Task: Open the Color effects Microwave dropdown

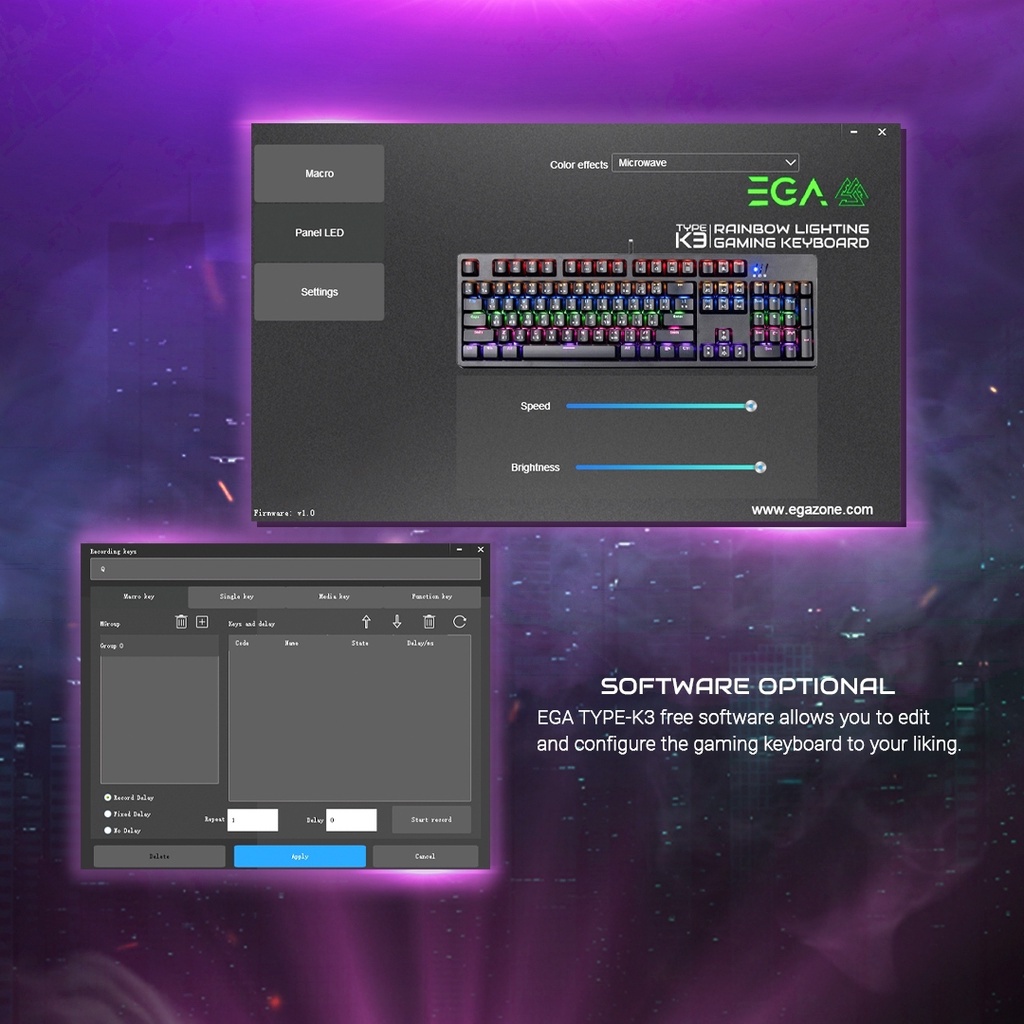Action: [705, 162]
